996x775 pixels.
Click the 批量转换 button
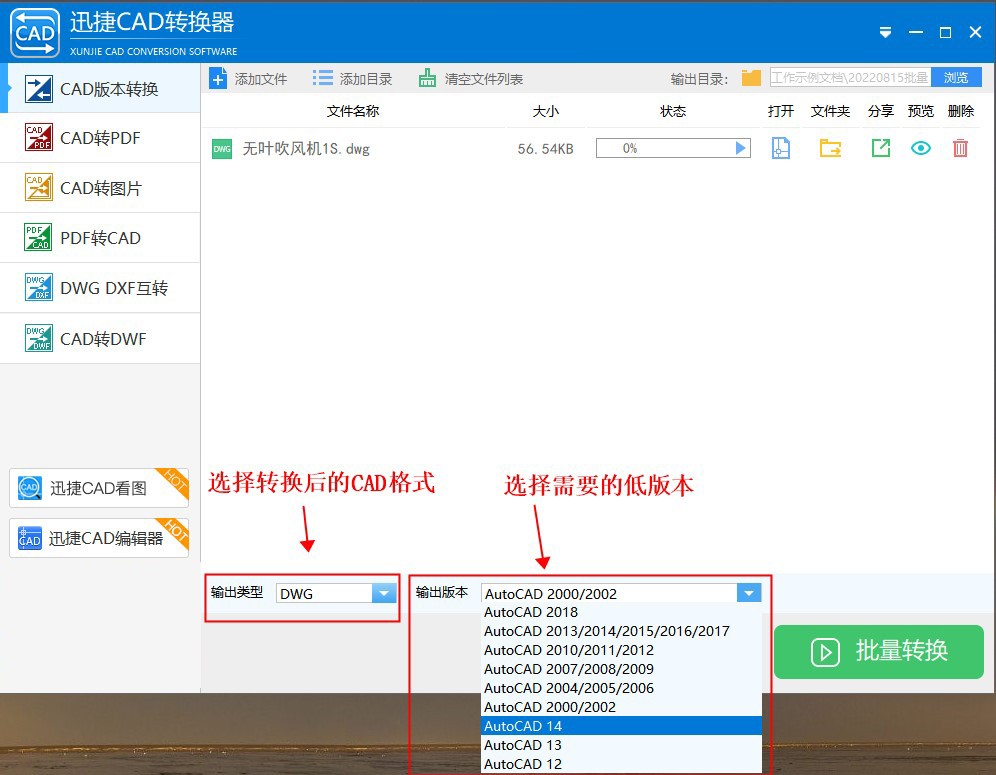[x=878, y=652]
